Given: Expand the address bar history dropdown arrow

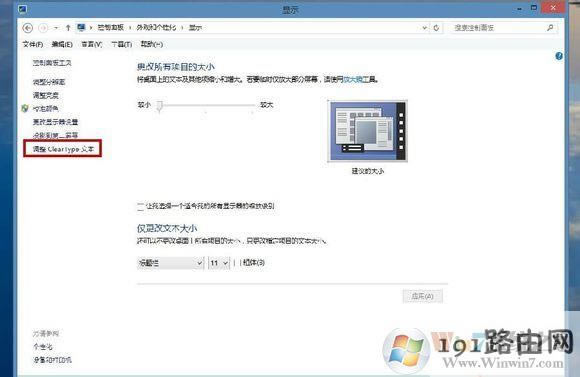Looking at the screenshot, I should (x=425, y=28).
